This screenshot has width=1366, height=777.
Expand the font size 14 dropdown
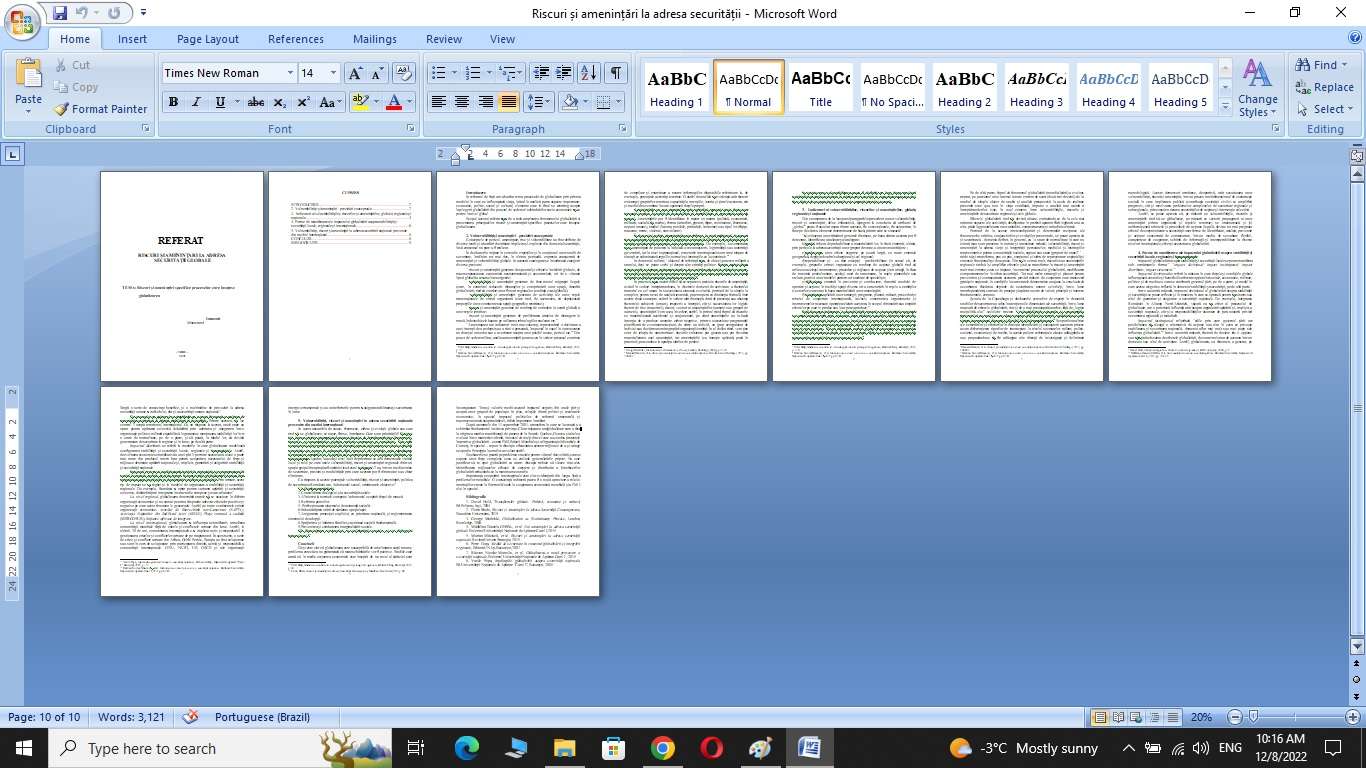coord(335,73)
